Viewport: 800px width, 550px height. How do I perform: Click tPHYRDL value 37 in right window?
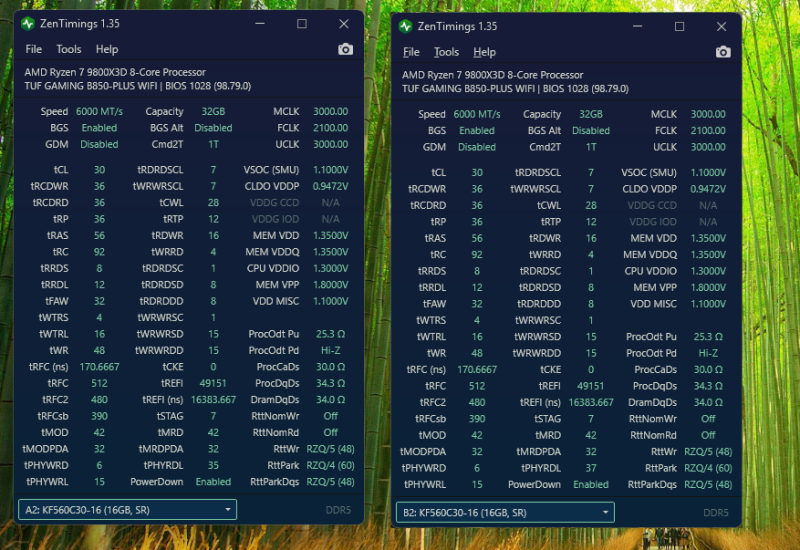pos(591,468)
